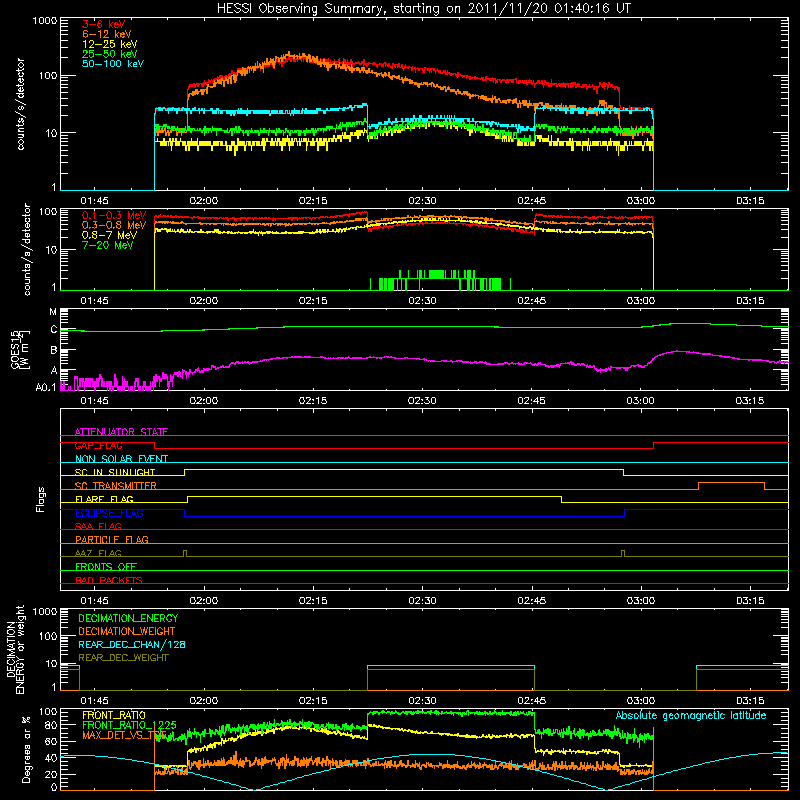Image resolution: width=800 pixels, height=800 pixels.
Task: Click the M class label on GOES axis
Action: (53, 312)
